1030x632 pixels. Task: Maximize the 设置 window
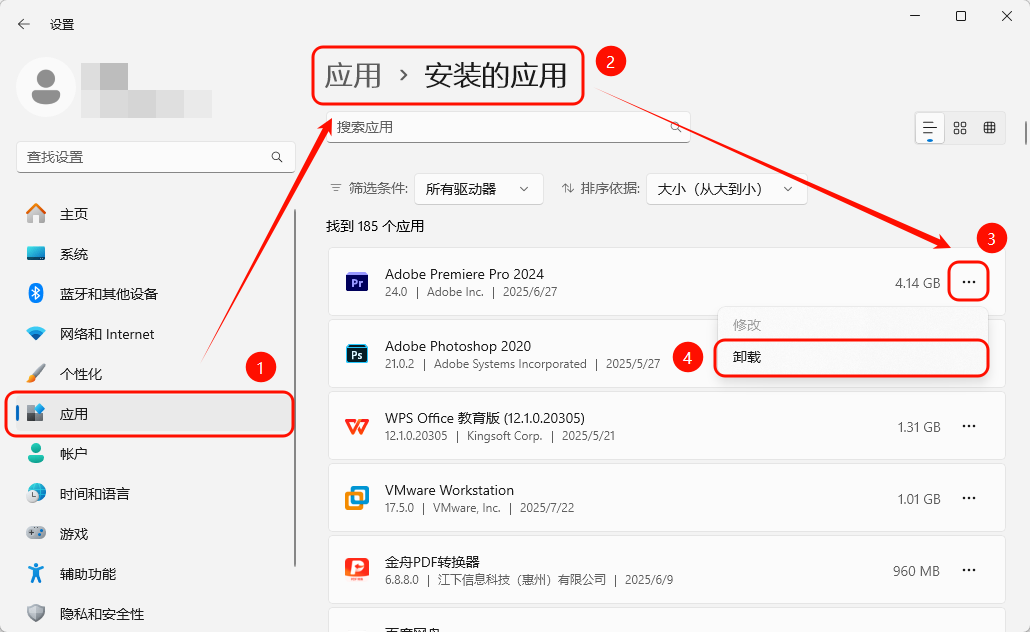coord(960,16)
